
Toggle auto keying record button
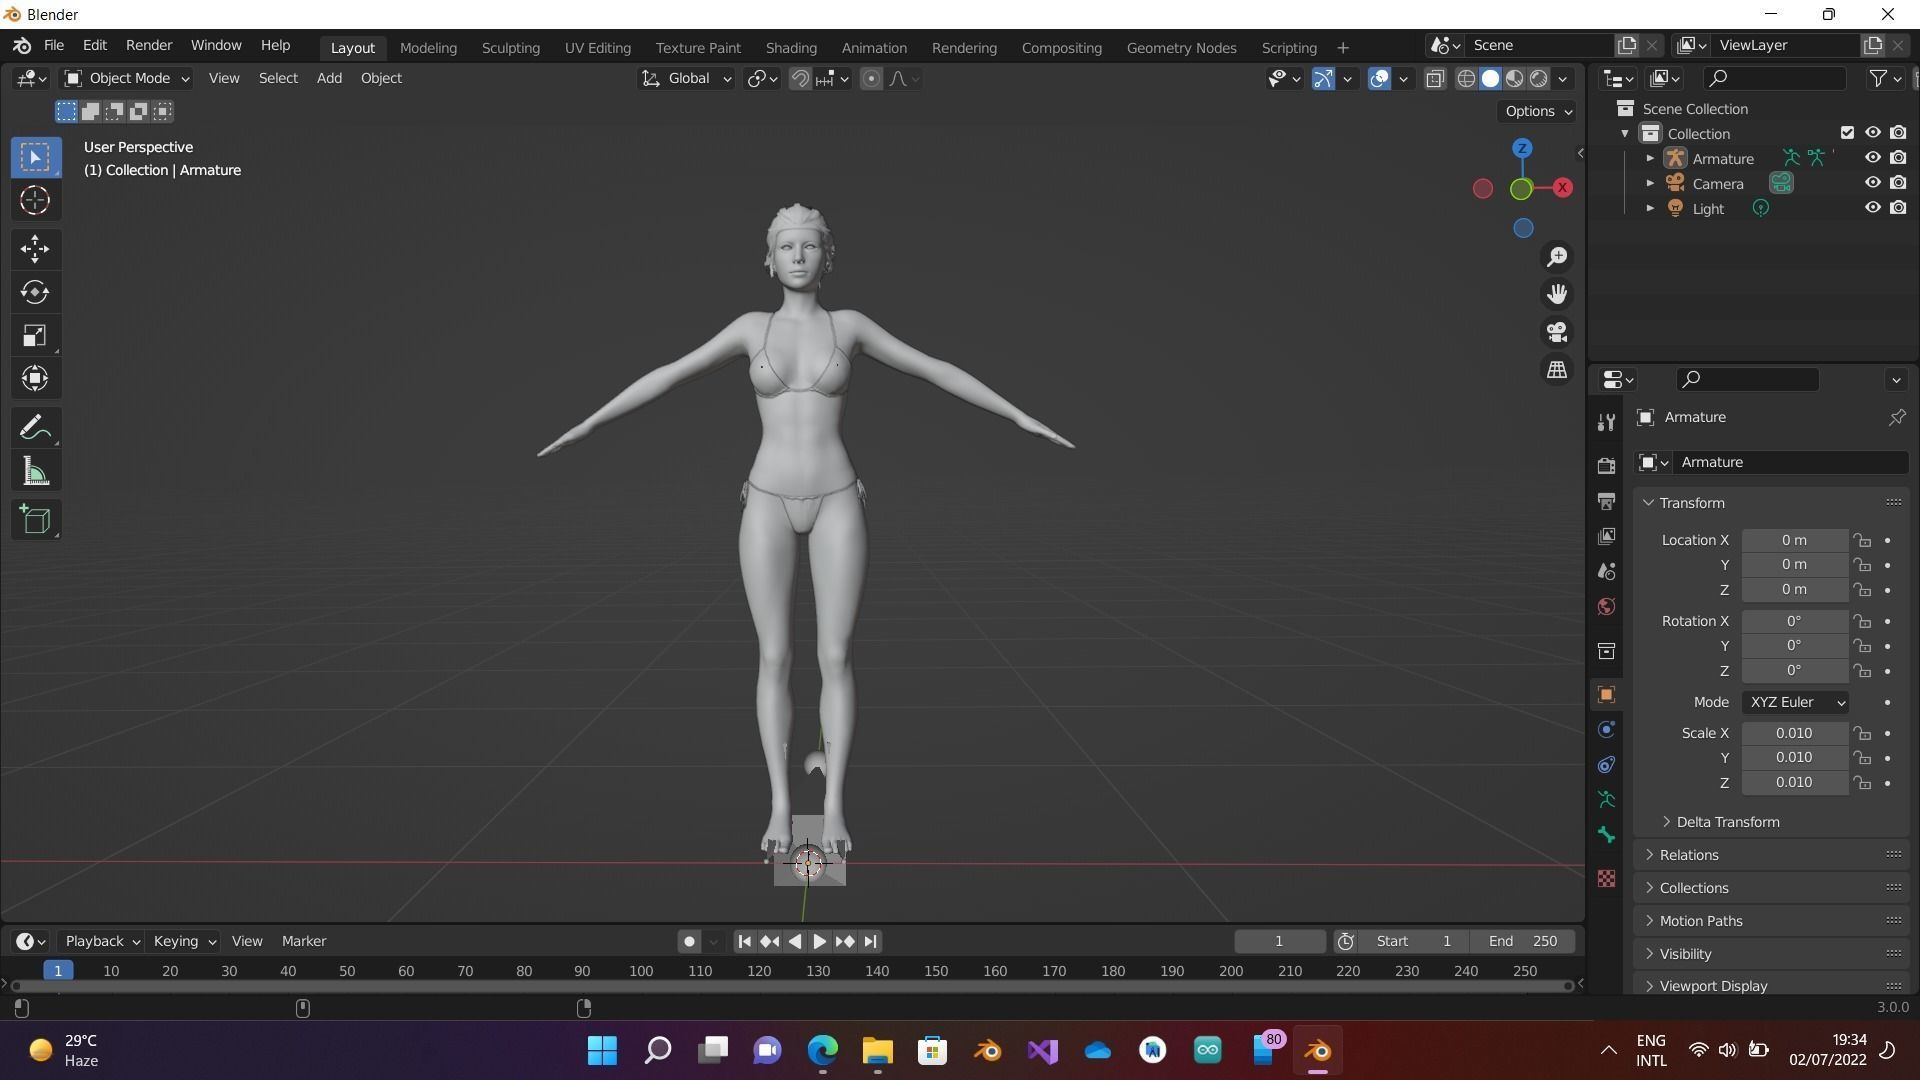coord(689,942)
